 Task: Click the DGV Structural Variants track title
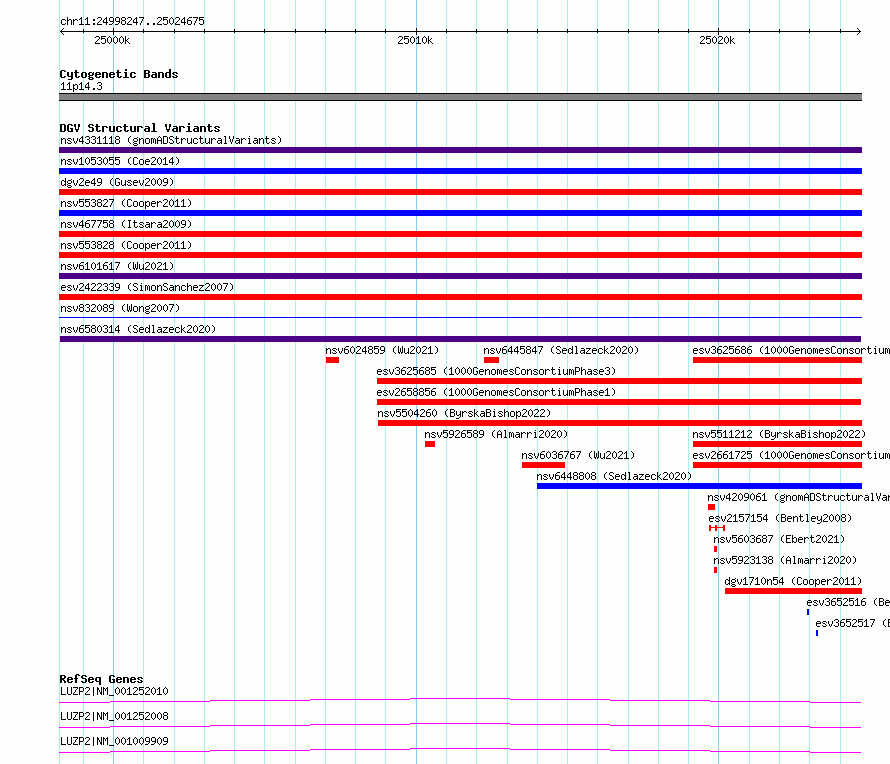(x=140, y=128)
